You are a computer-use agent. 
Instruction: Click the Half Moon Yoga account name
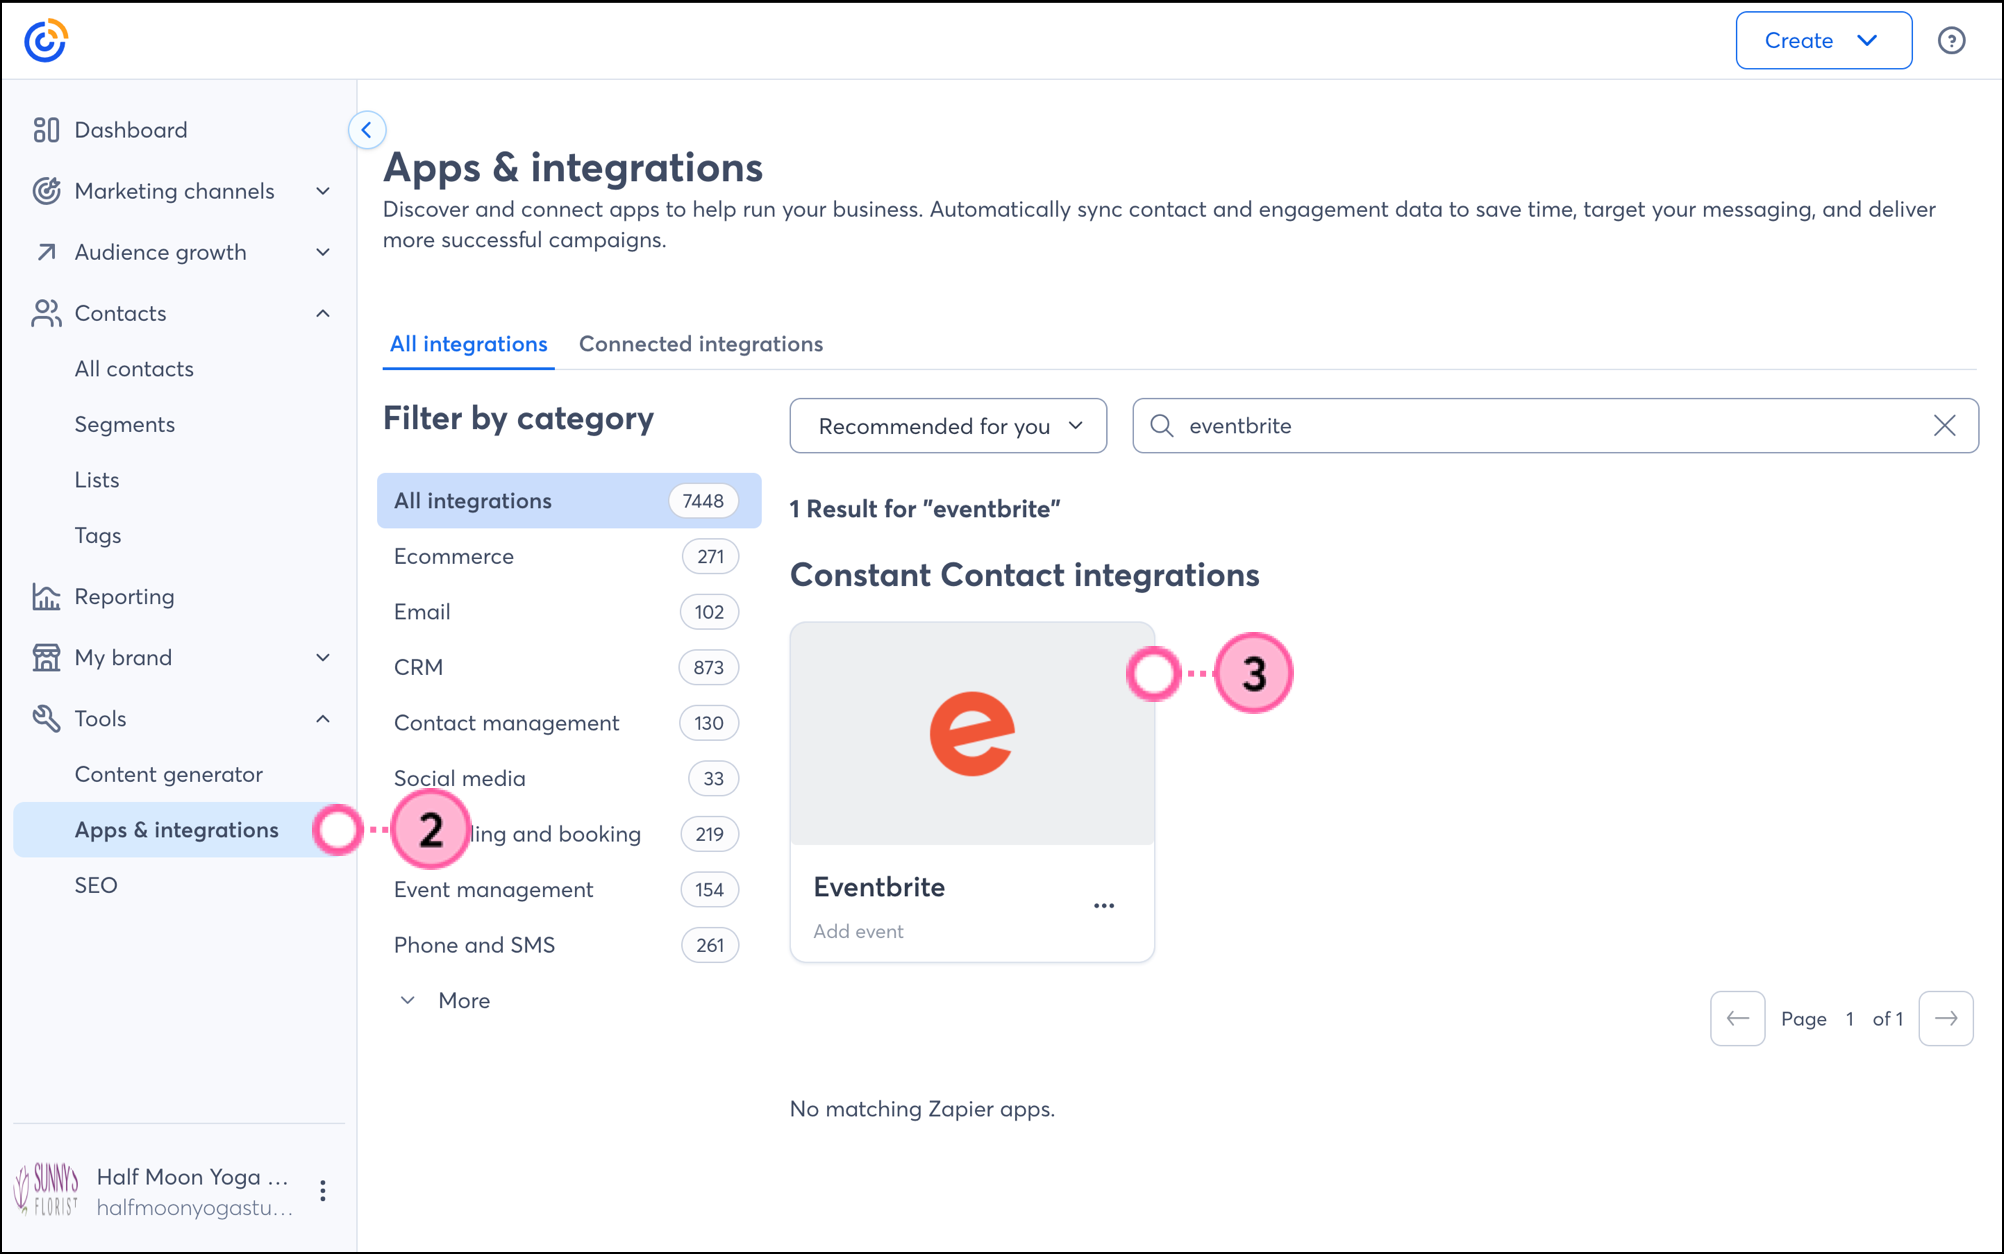193,1177
